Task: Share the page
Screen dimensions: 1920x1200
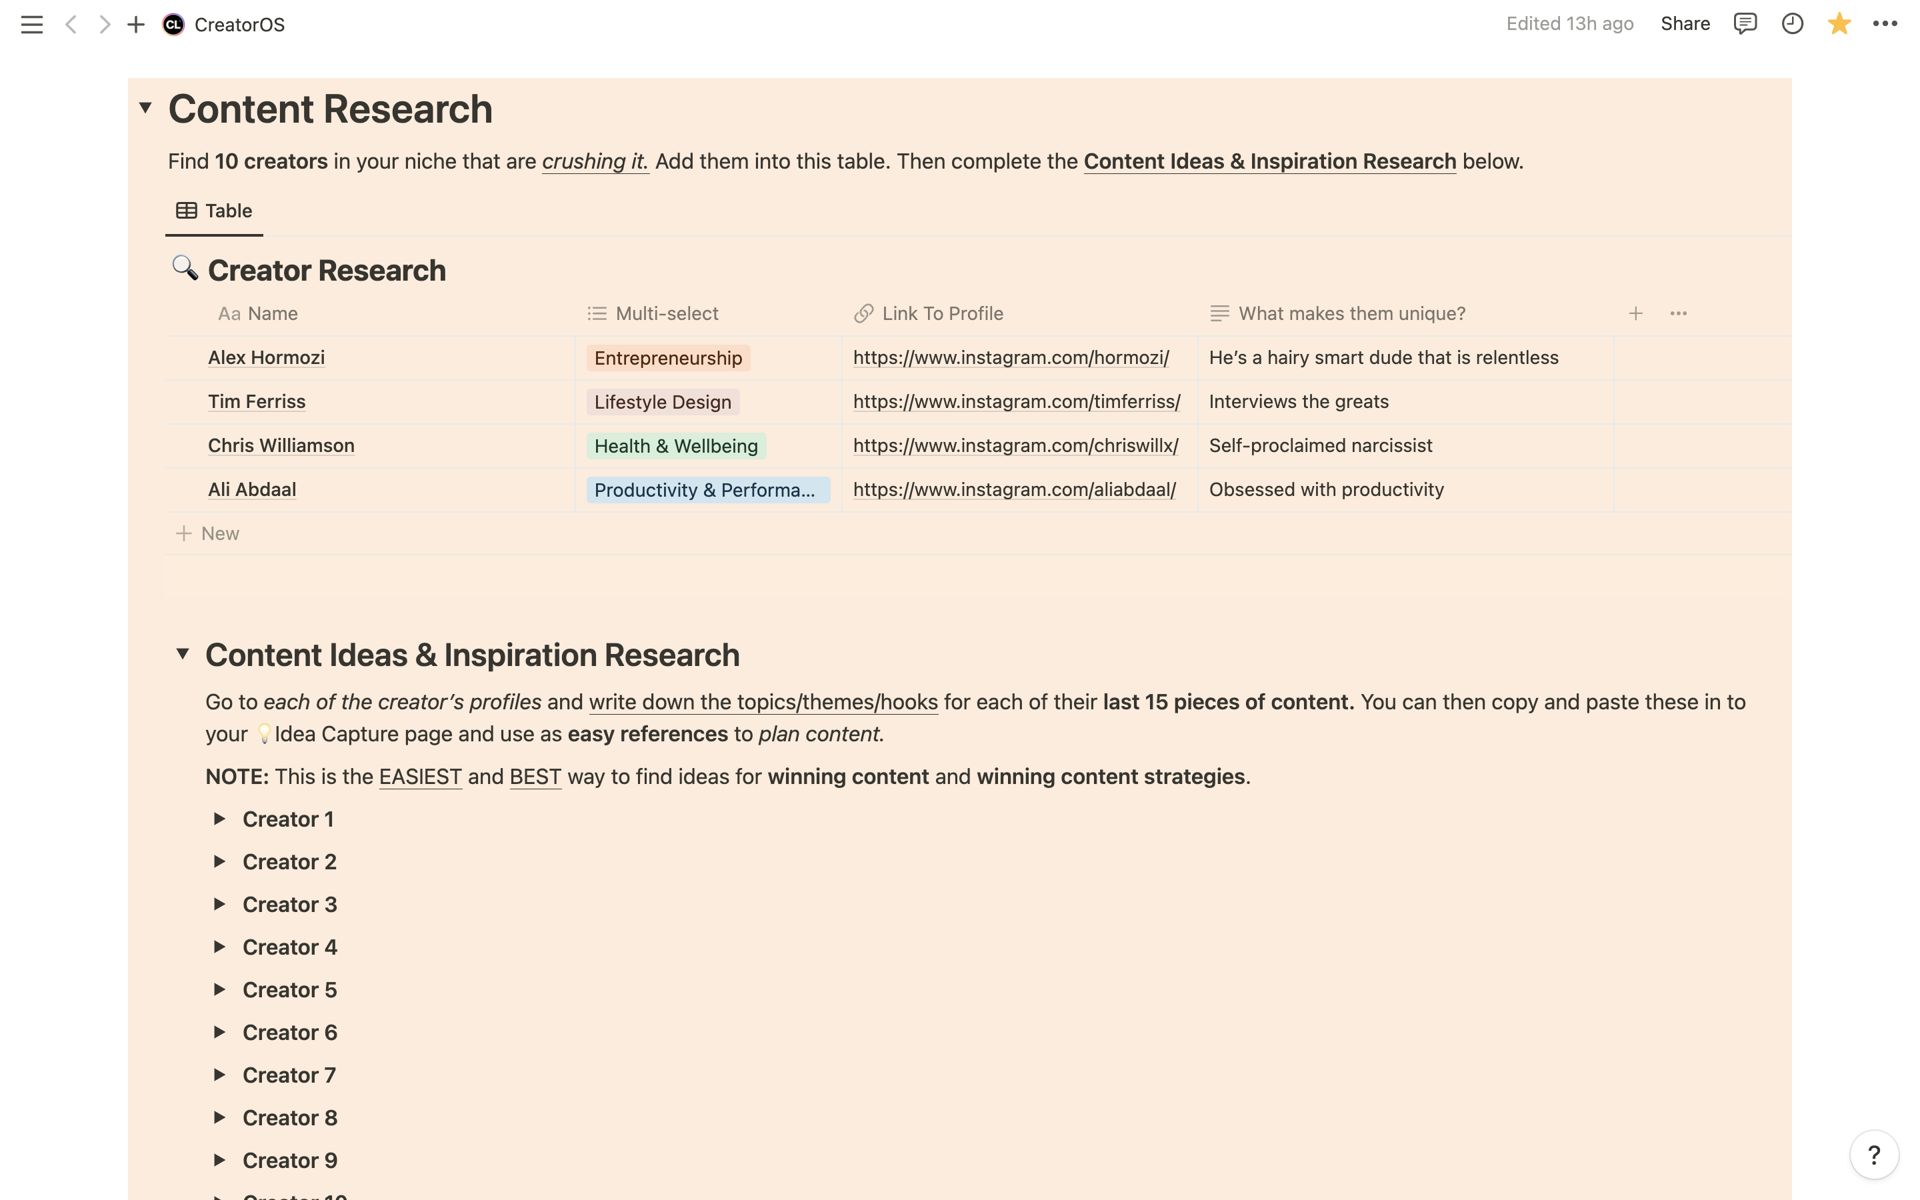Action: coord(1685,24)
